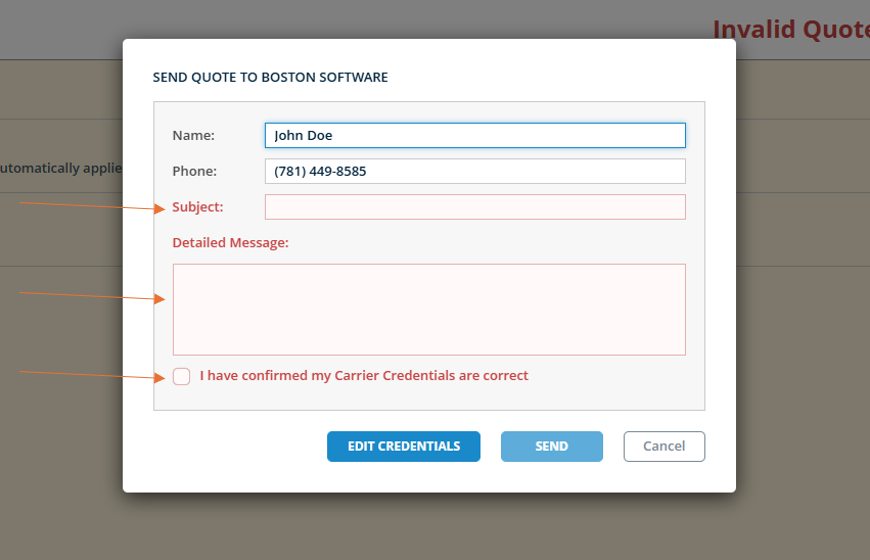Image resolution: width=870 pixels, height=560 pixels.
Task: Click the orange arrow pointing to the checkbox
Action: pyautogui.click(x=90, y=374)
